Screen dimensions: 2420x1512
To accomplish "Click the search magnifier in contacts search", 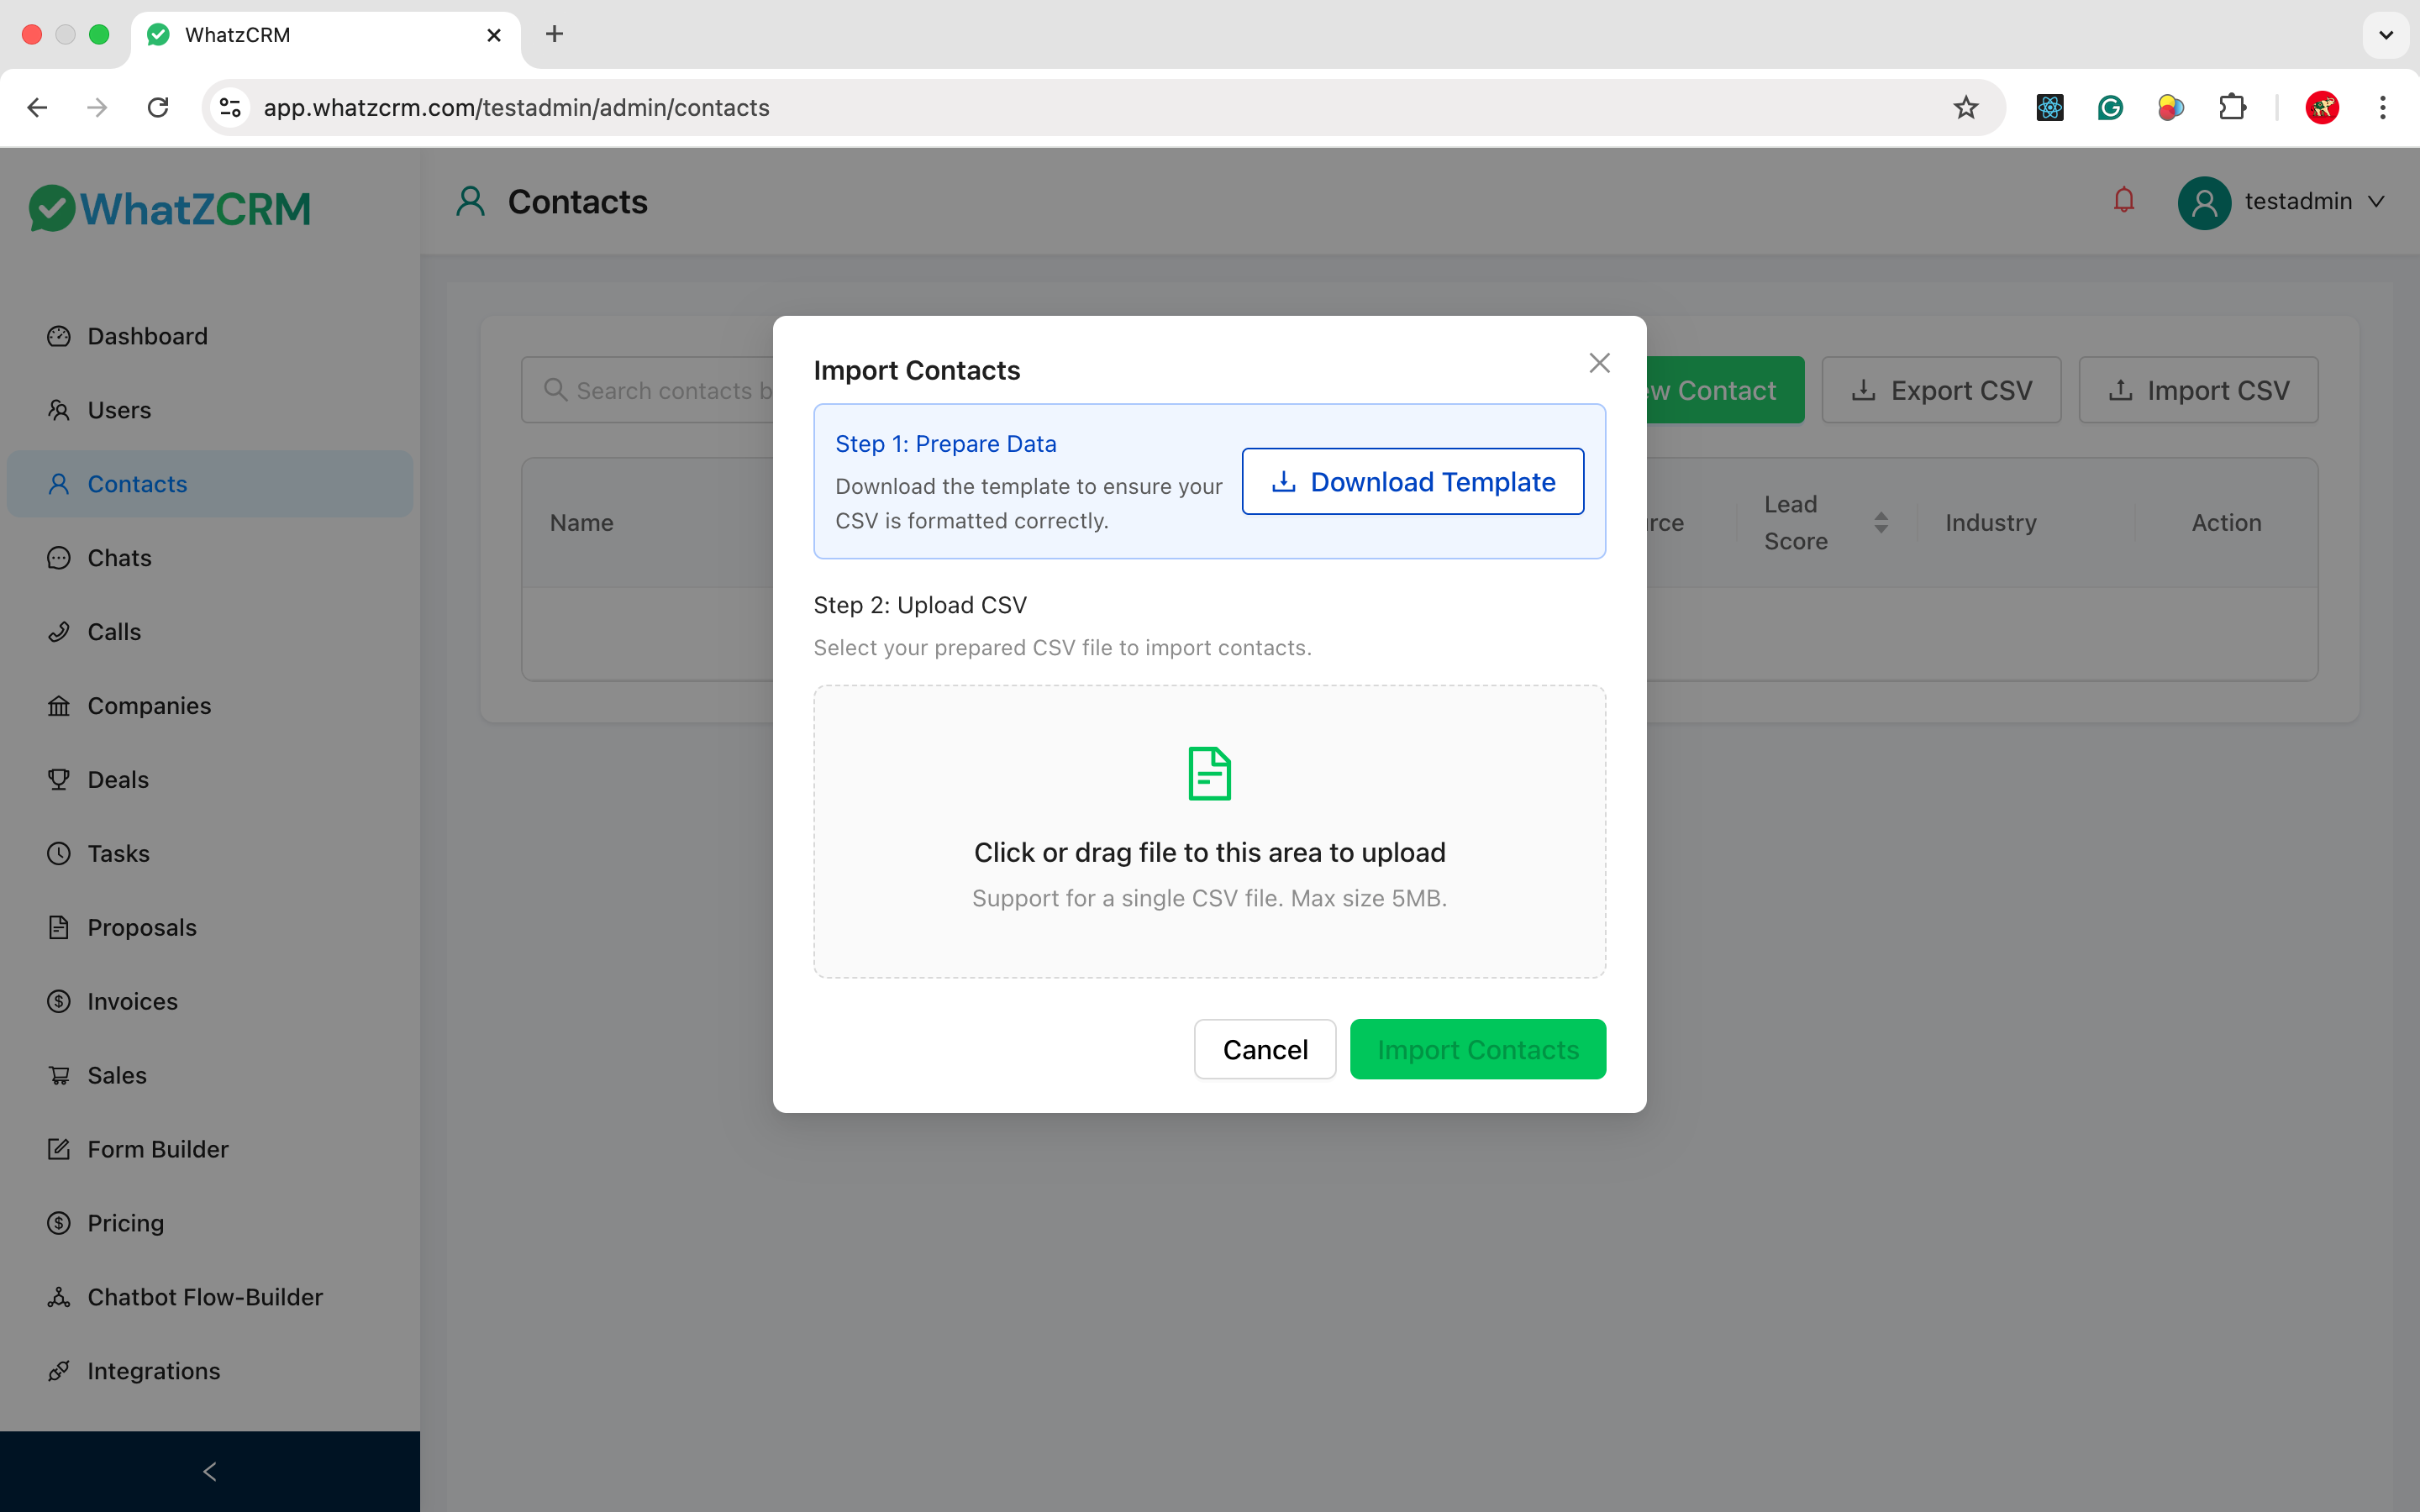I will 557,390.
